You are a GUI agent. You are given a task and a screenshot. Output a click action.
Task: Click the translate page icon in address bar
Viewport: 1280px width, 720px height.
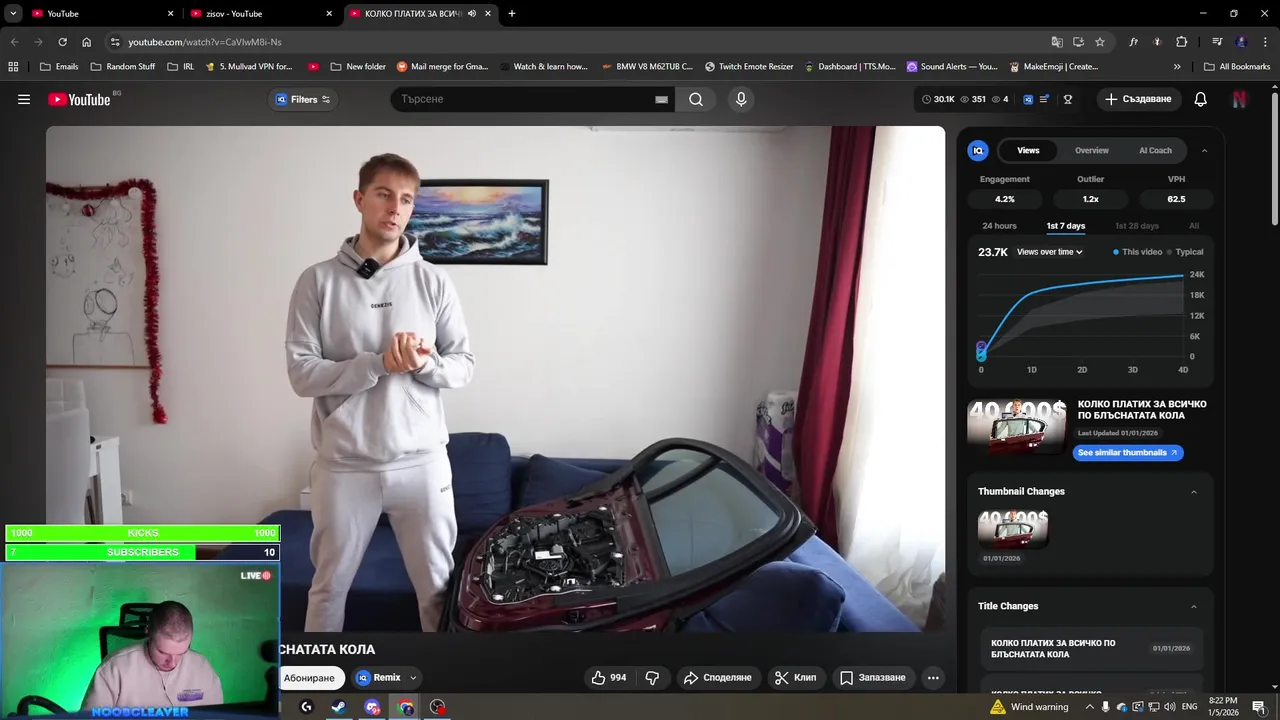[x=1057, y=42]
